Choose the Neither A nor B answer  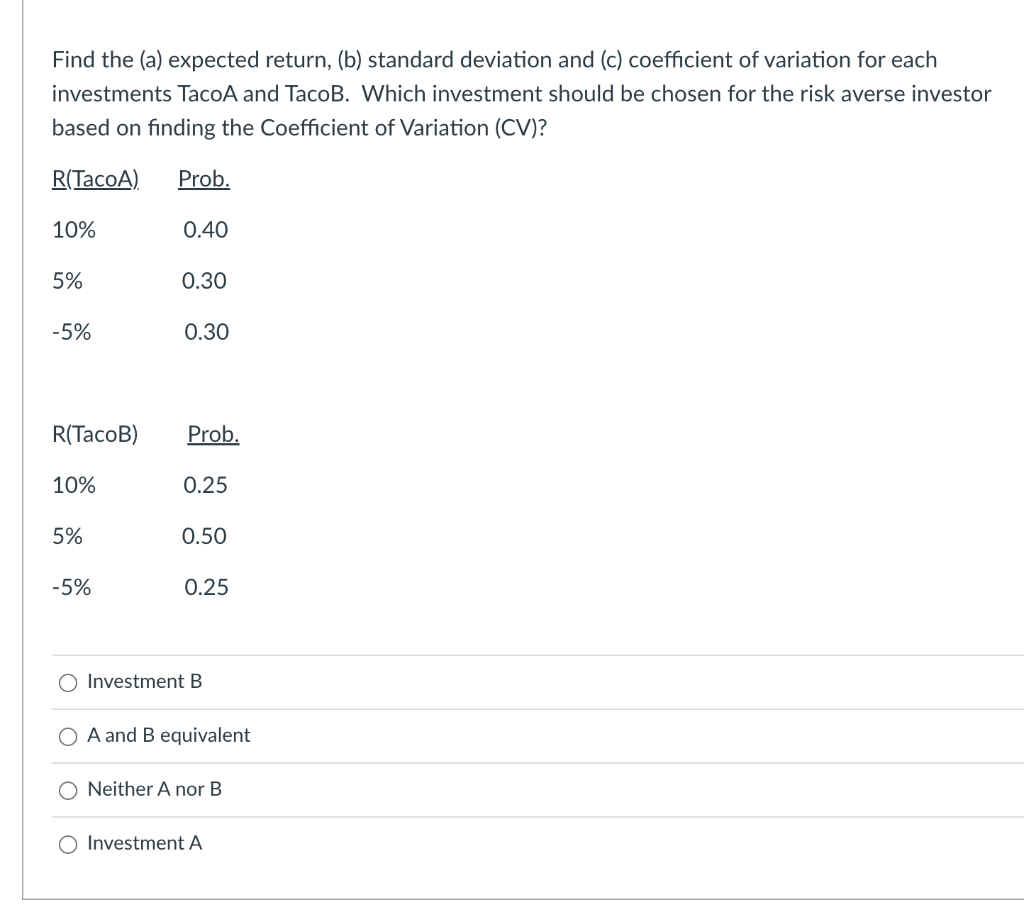(x=68, y=790)
